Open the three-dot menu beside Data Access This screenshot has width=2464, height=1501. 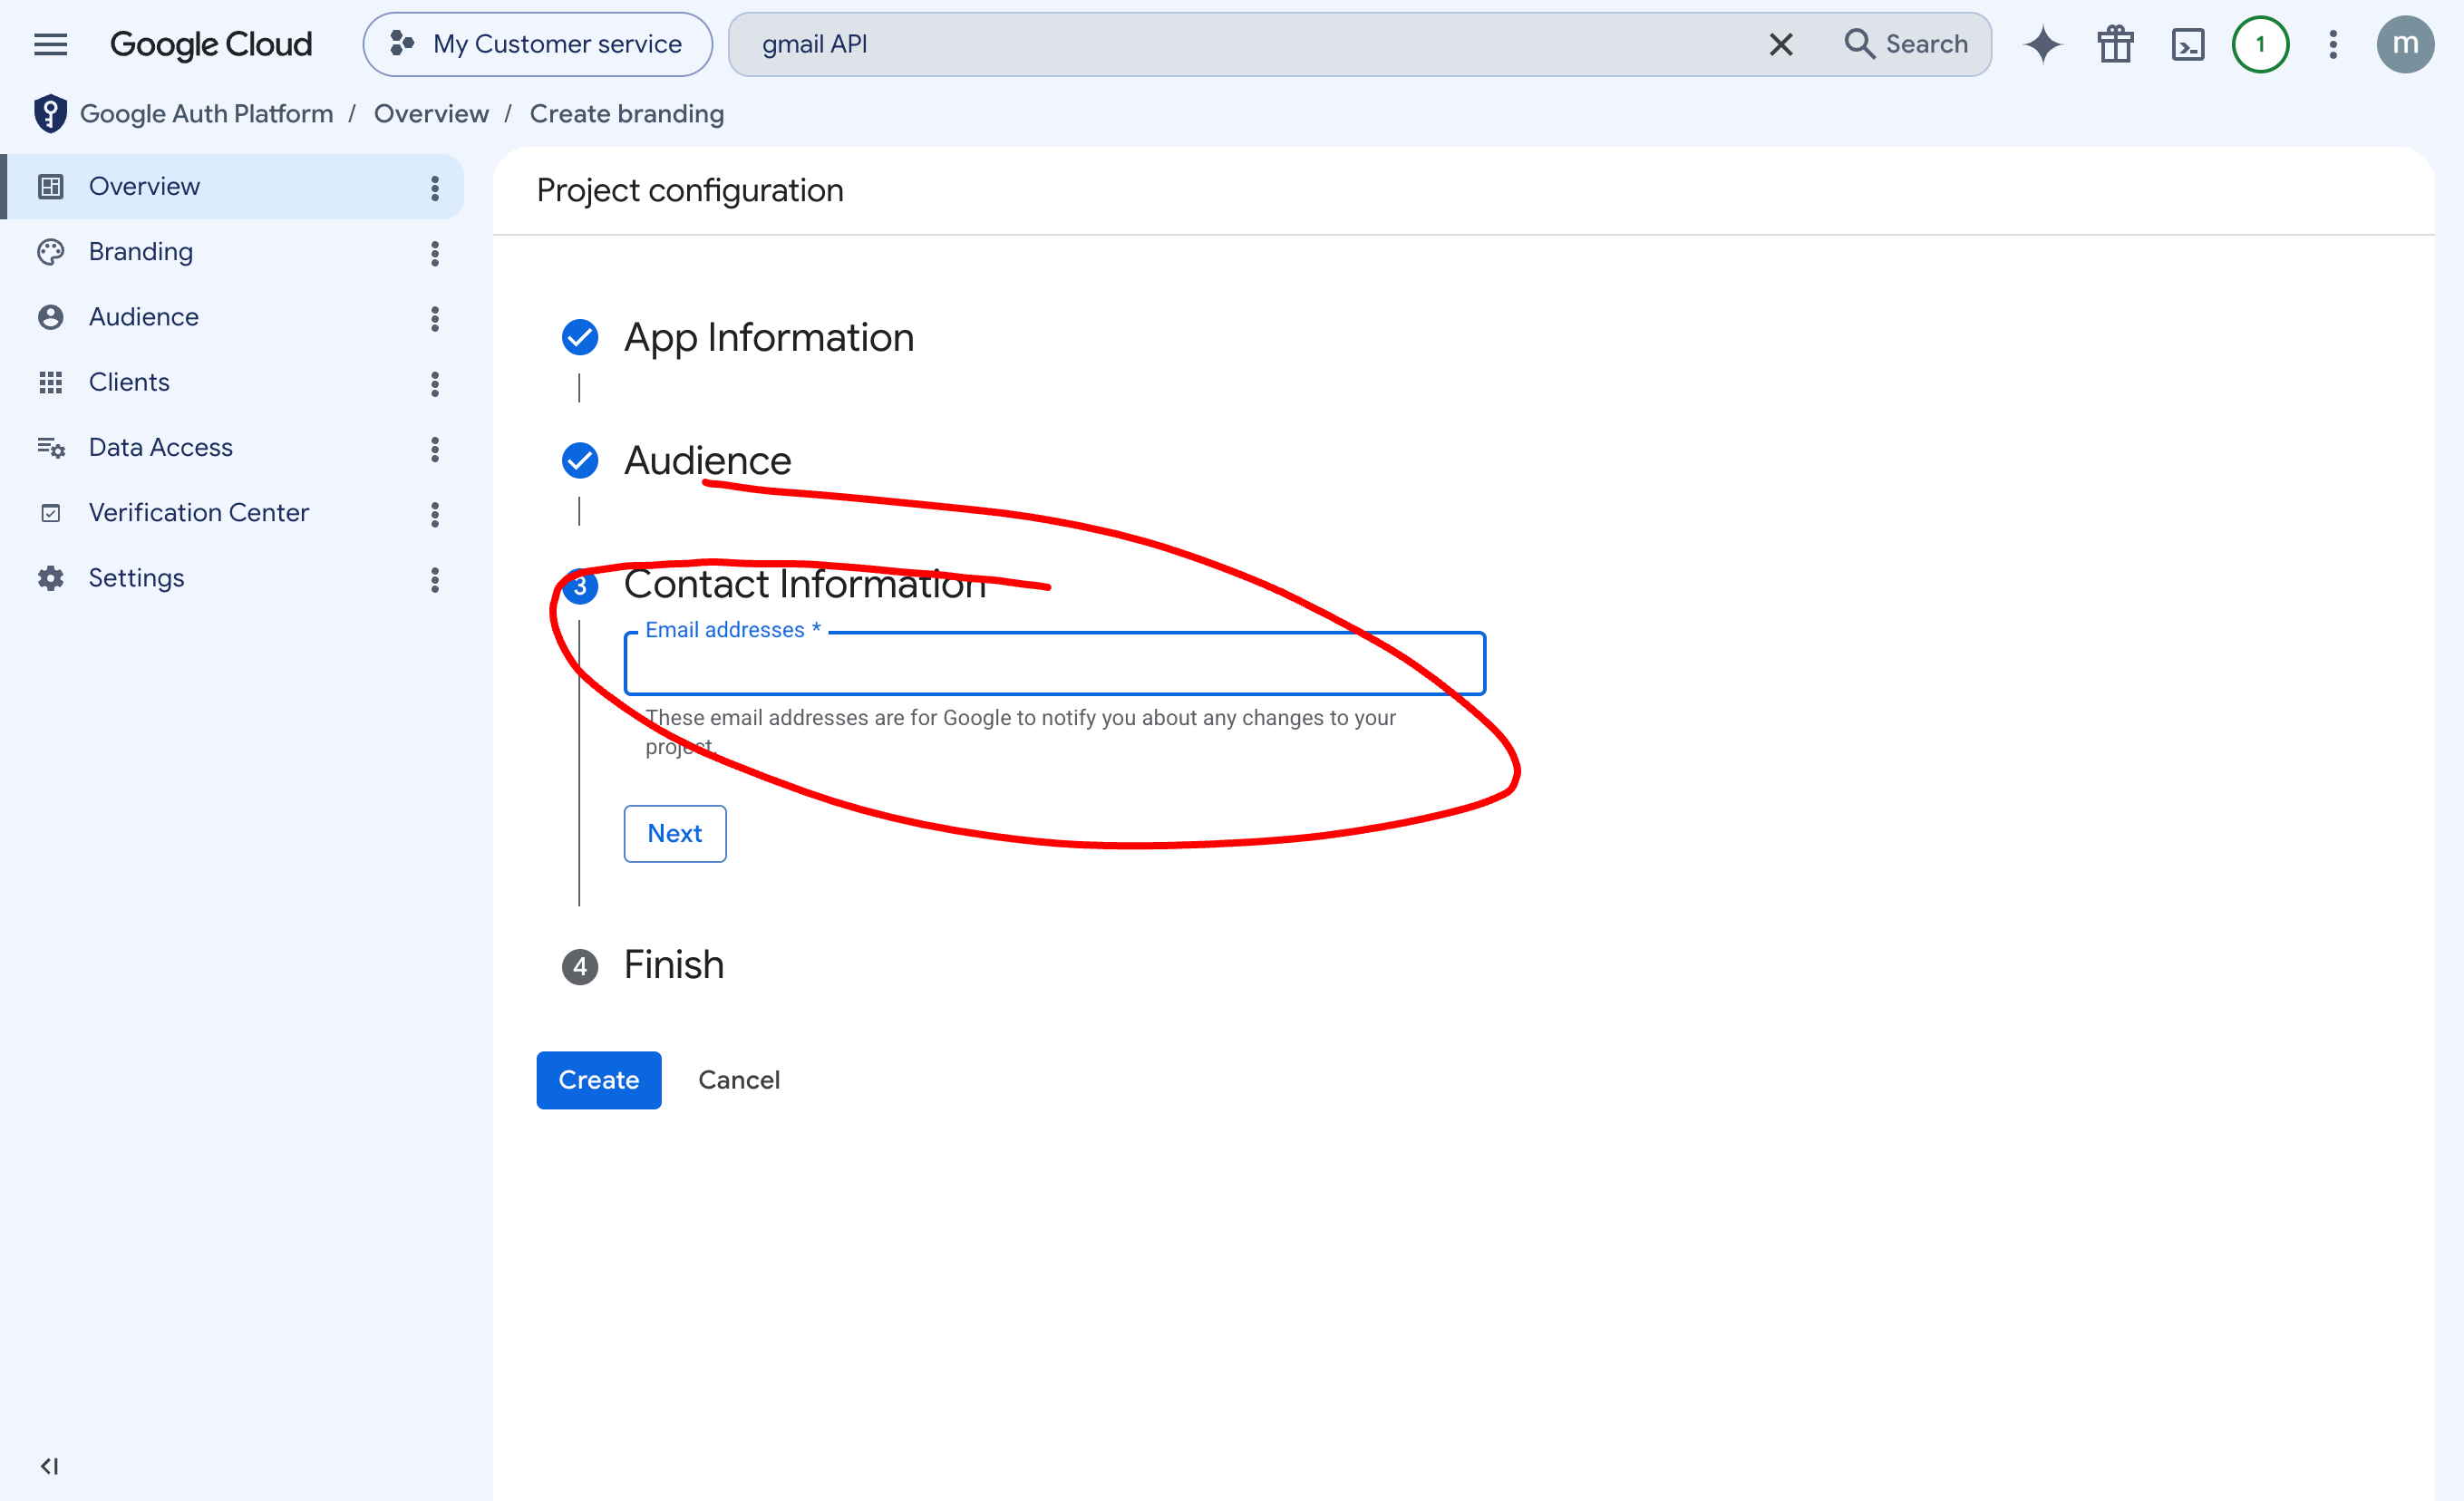pos(435,449)
